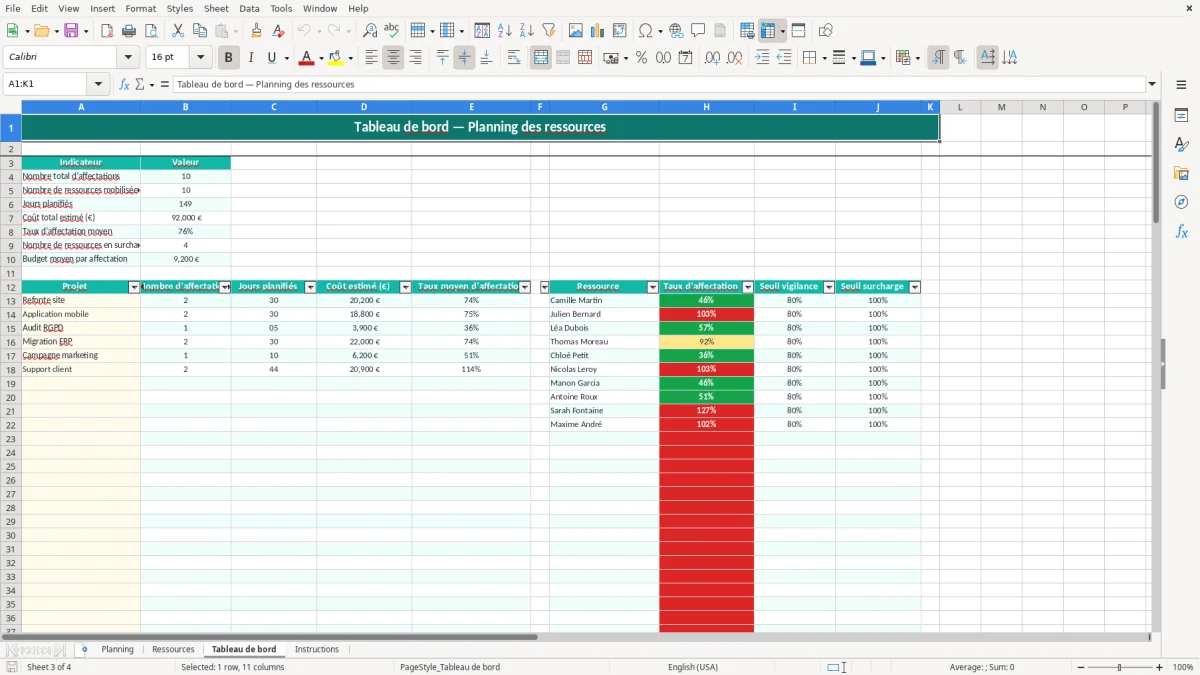Click the Copy icon

click(x=200, y=31)
